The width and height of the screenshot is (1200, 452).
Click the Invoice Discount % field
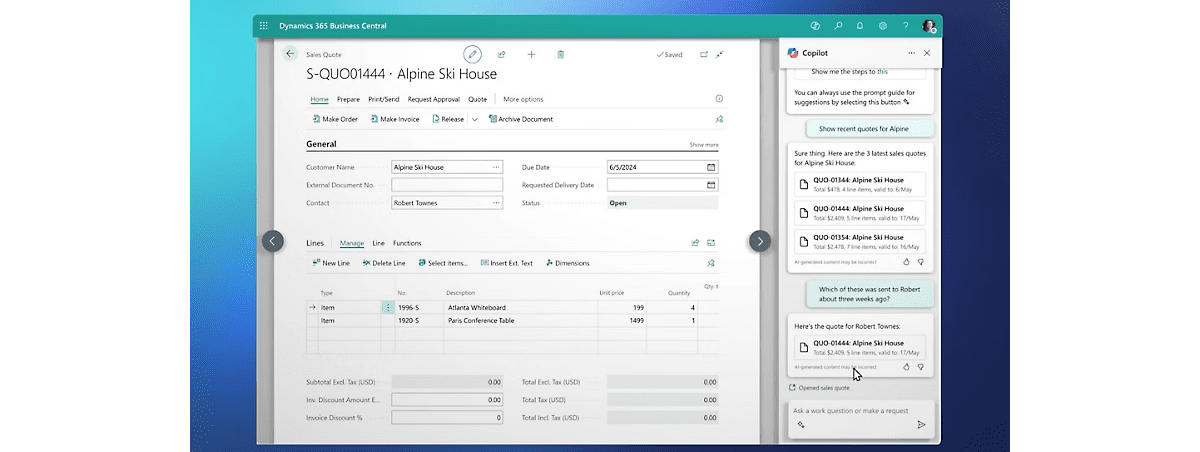click(447, 417)
